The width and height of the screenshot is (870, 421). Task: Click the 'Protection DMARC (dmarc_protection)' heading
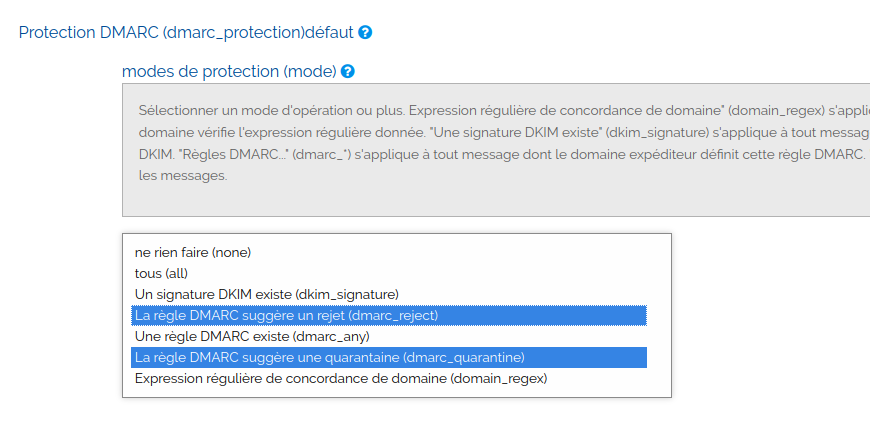pyautogui.click(x=161, y=32)
